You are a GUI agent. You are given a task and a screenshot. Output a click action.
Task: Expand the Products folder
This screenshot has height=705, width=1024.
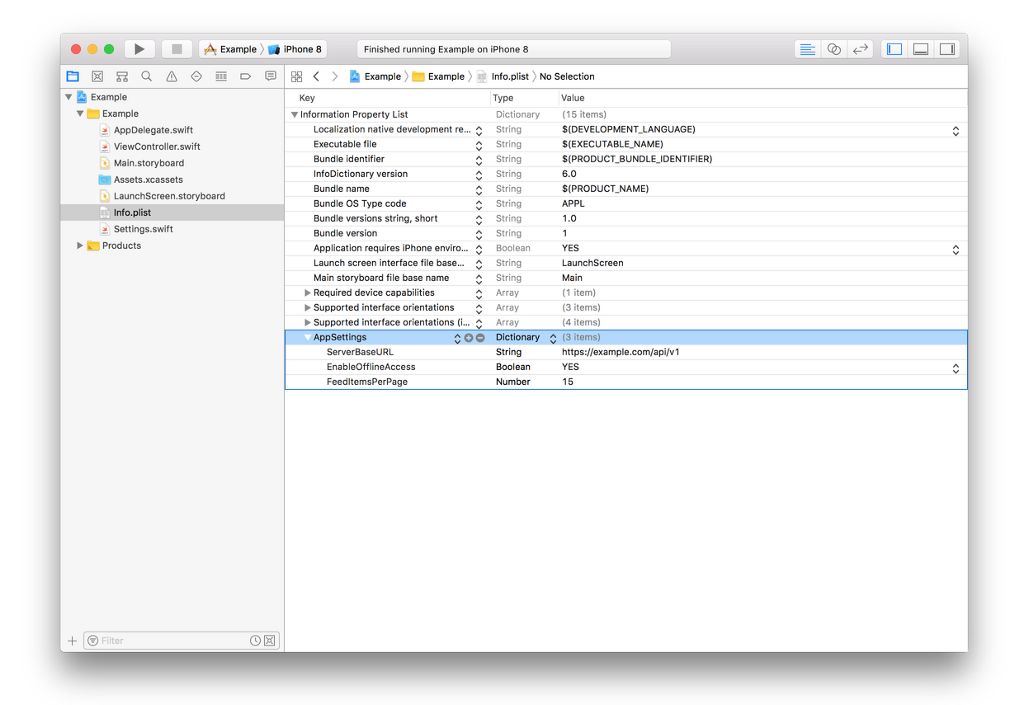coord(80,246)
